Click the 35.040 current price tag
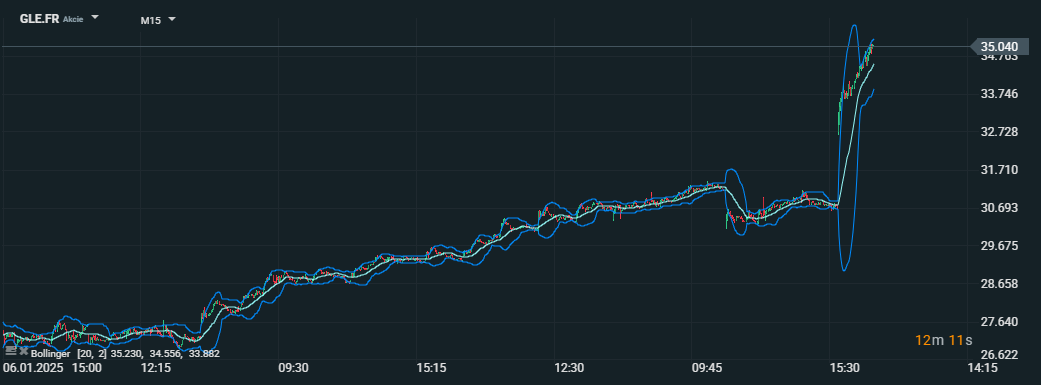Image resolution: width=1041 pixels, height=385 pixels. pyautogui.click(x=999, y=46)
